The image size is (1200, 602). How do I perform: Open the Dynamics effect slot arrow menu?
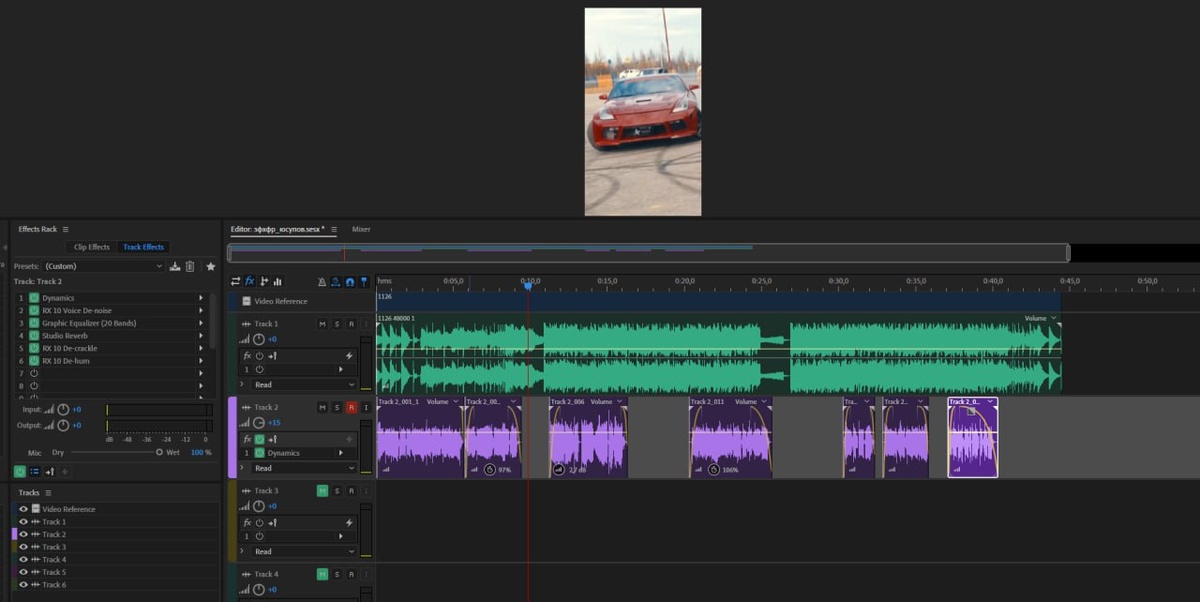point(200,298)
